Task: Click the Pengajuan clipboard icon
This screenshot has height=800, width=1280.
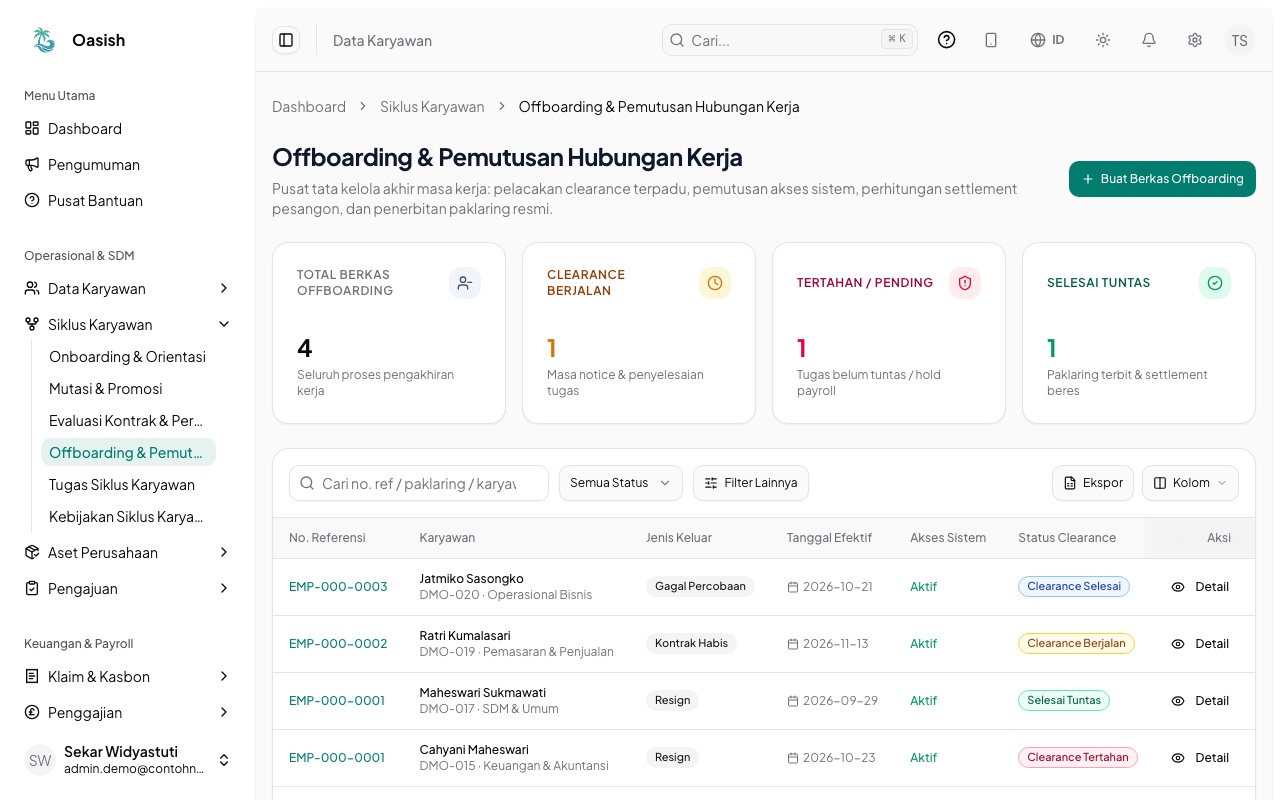Action: pos(32,588)
